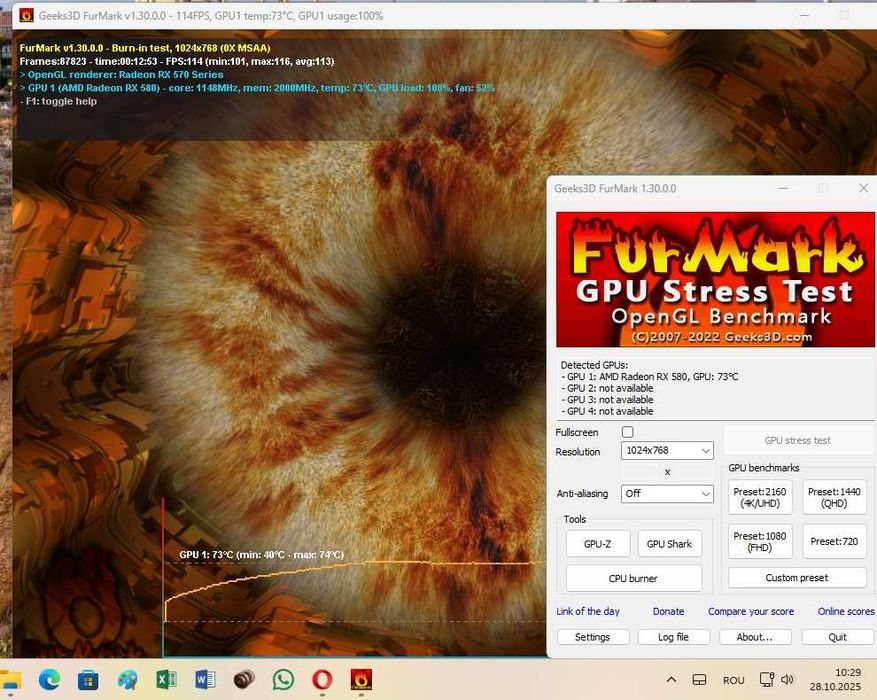Screen dimensions: 877x700
Task: Launch the GPU Shark tool
Action: point(669,543)
